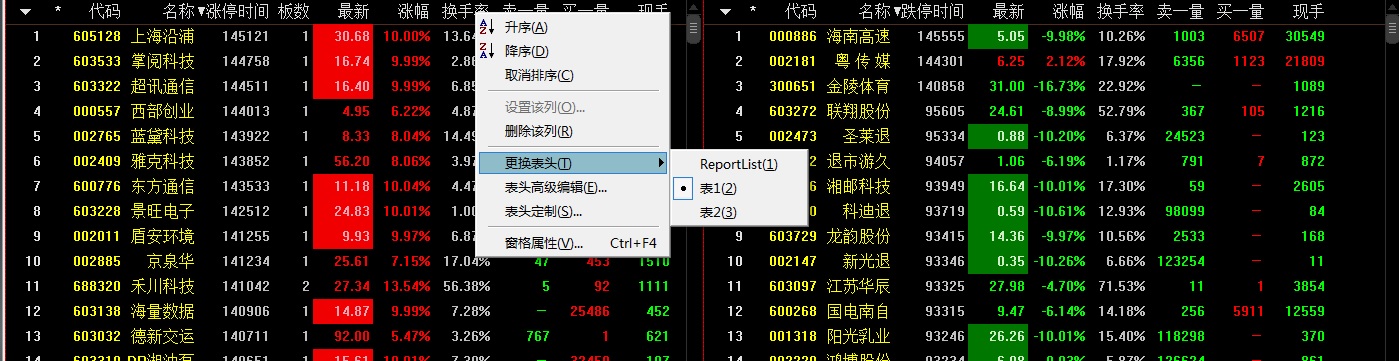Screen dimensions: 1399x361
Task: Open the 更换表头(T) submenu entry
Action: 572,163
